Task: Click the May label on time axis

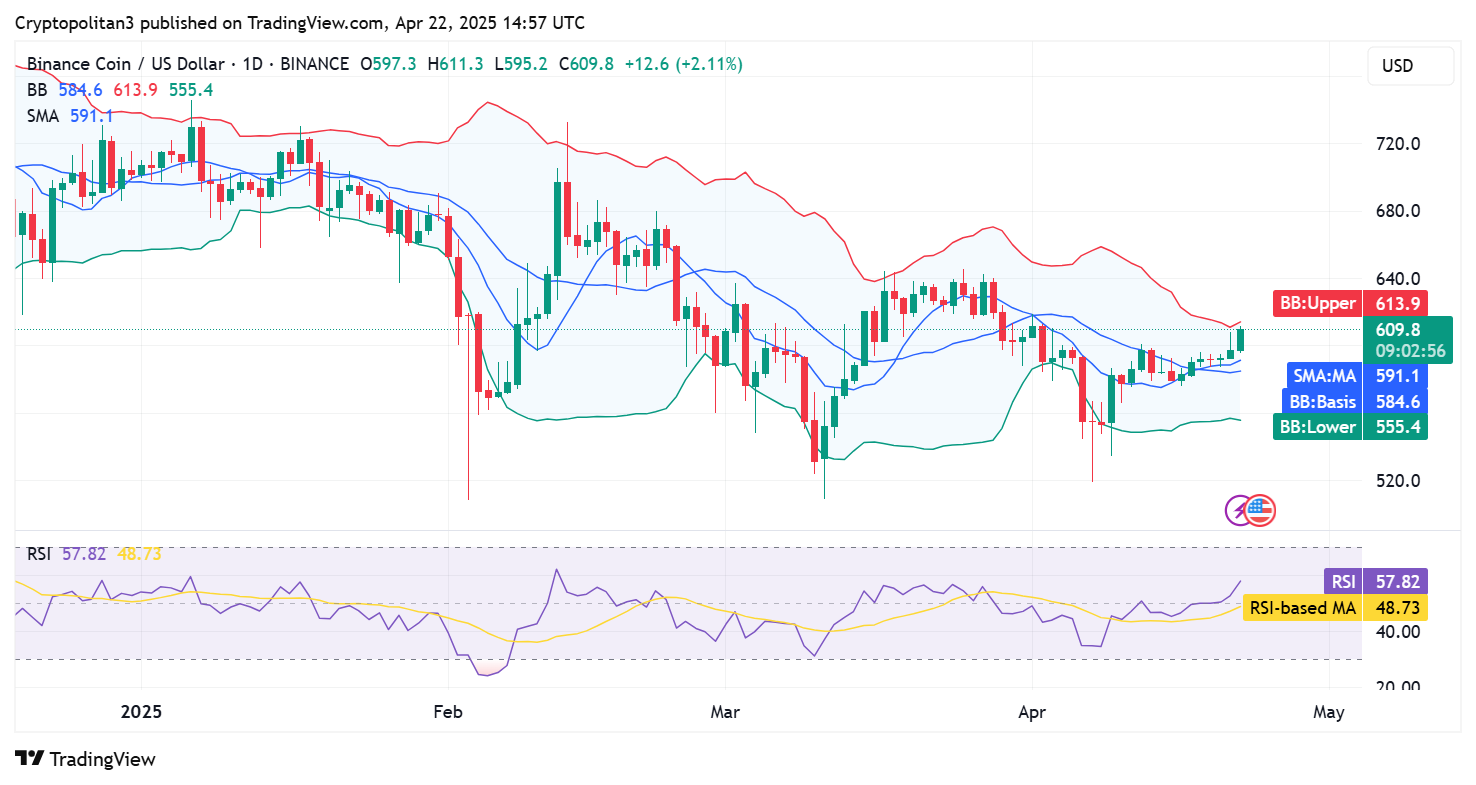Action: click(1328, 713)
